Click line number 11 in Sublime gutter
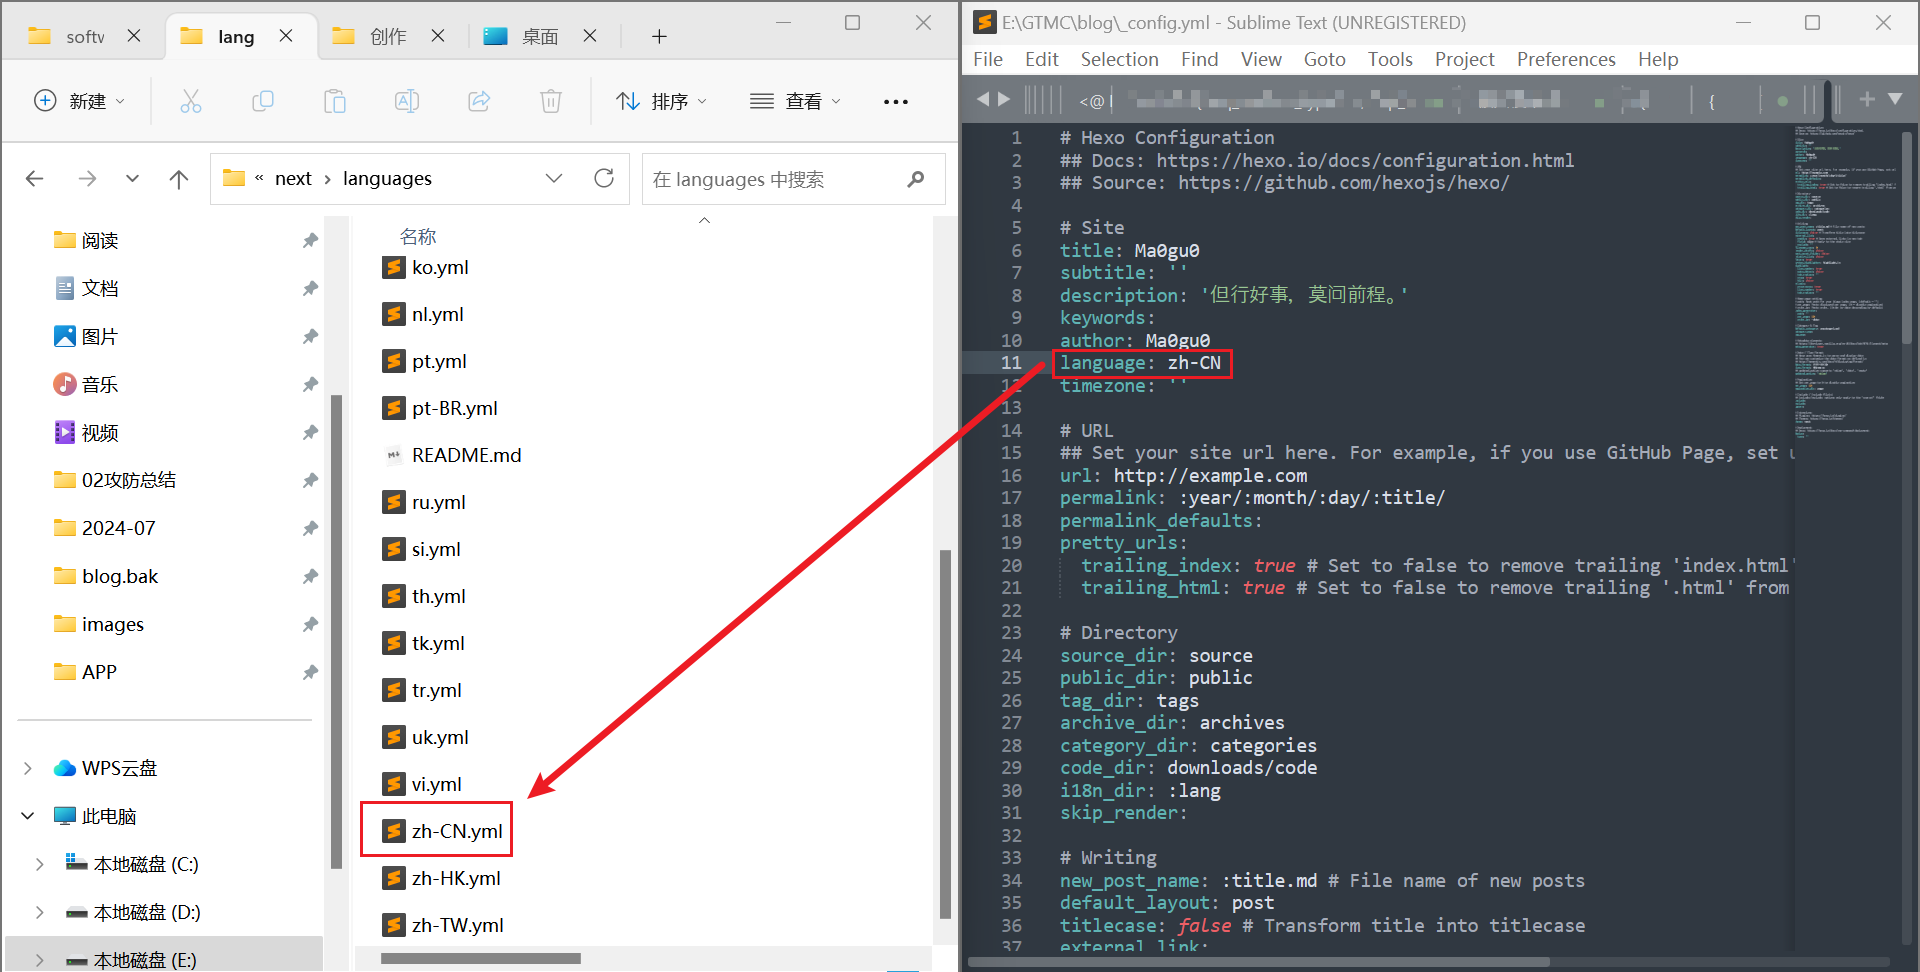The image size is (1920, 972). 1011,362
